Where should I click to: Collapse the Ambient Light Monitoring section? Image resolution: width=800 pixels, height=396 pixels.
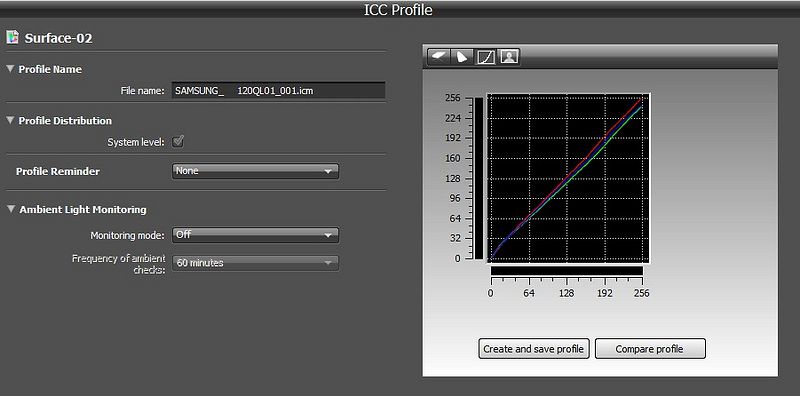click(x=10, y=209)
